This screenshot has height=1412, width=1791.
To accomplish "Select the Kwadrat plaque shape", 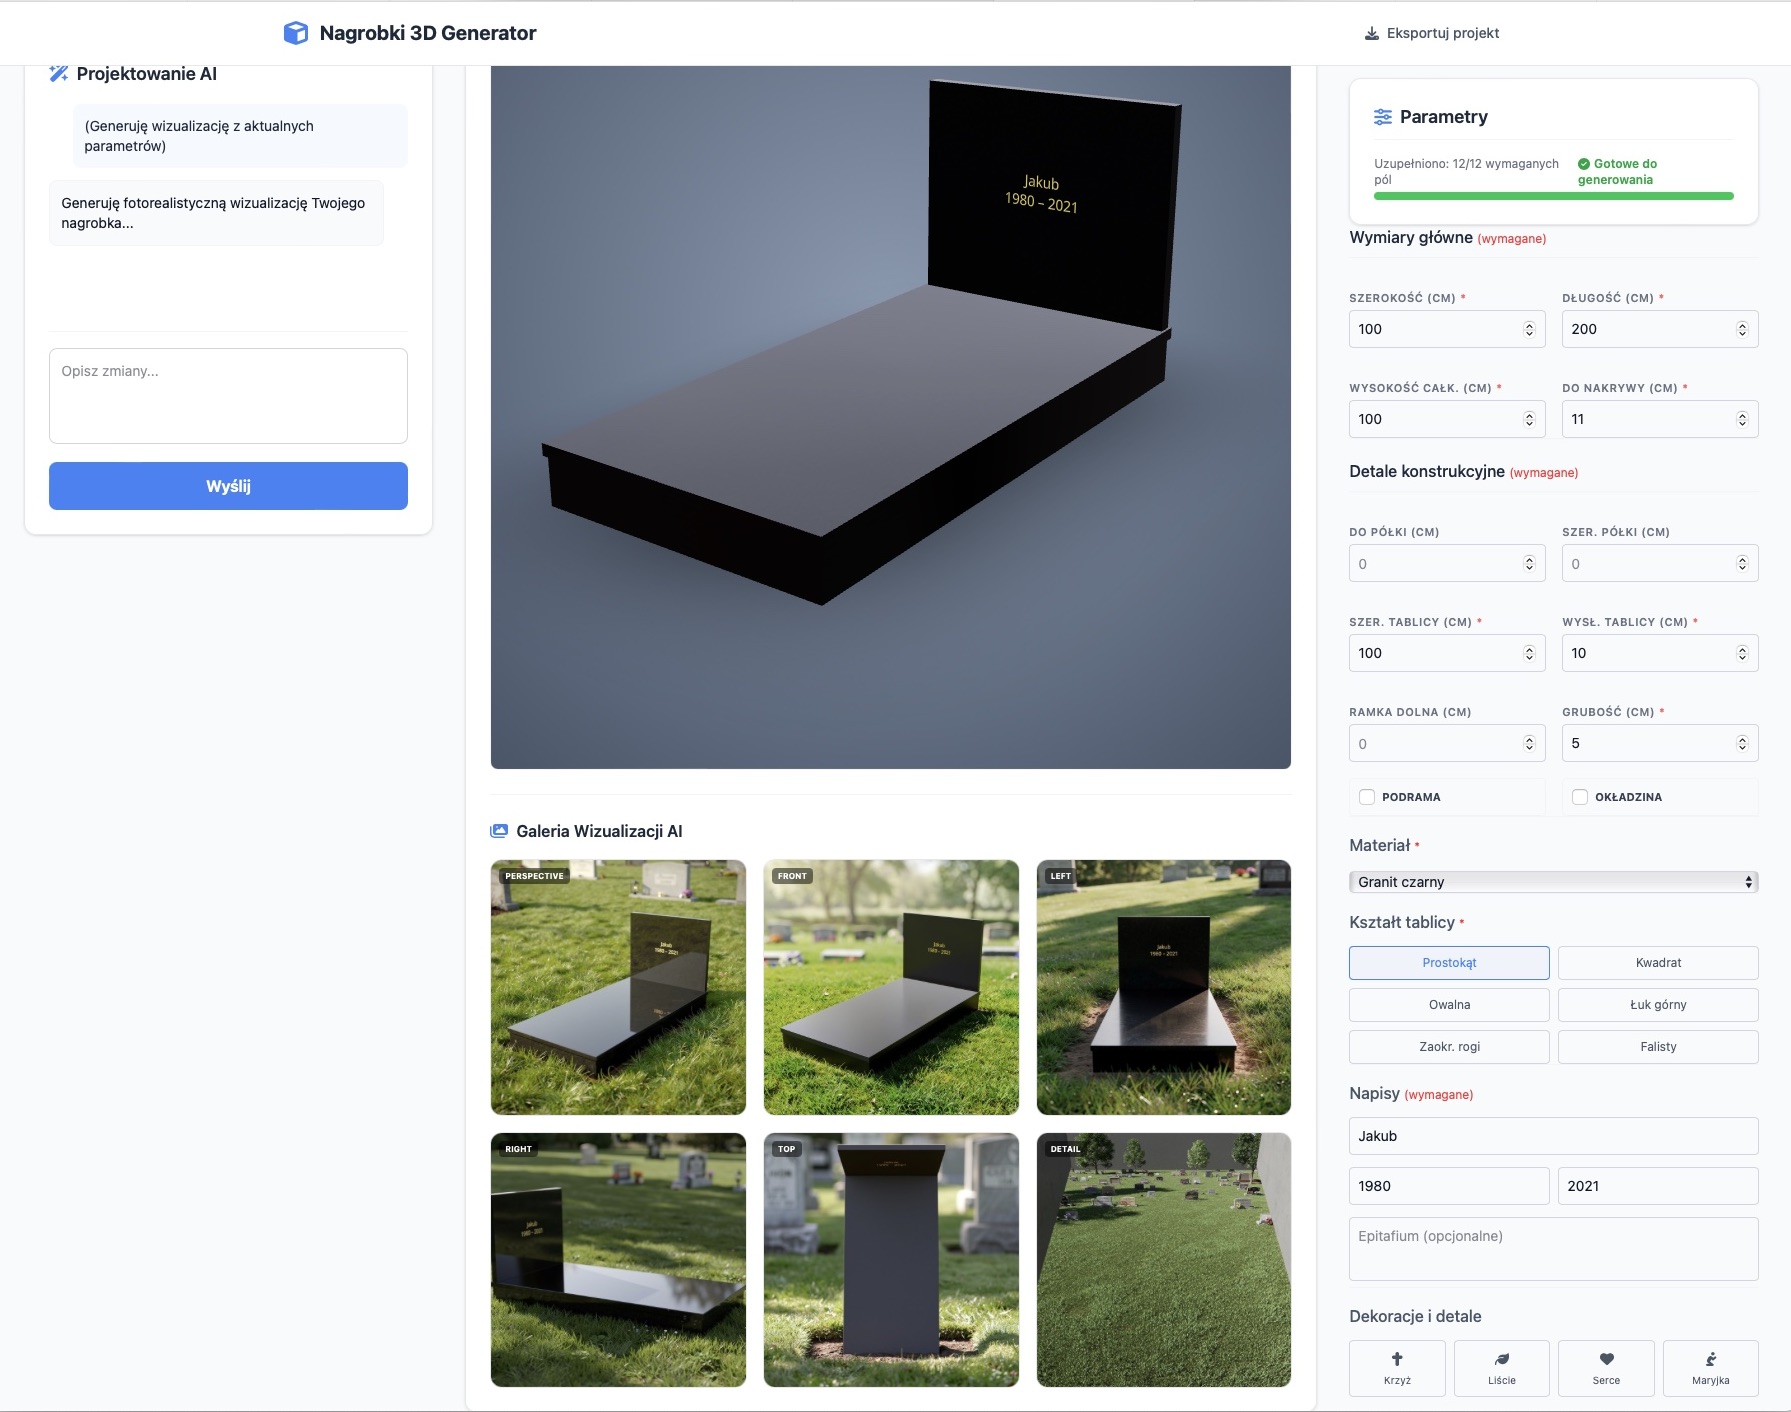I will click(1658, 963).
